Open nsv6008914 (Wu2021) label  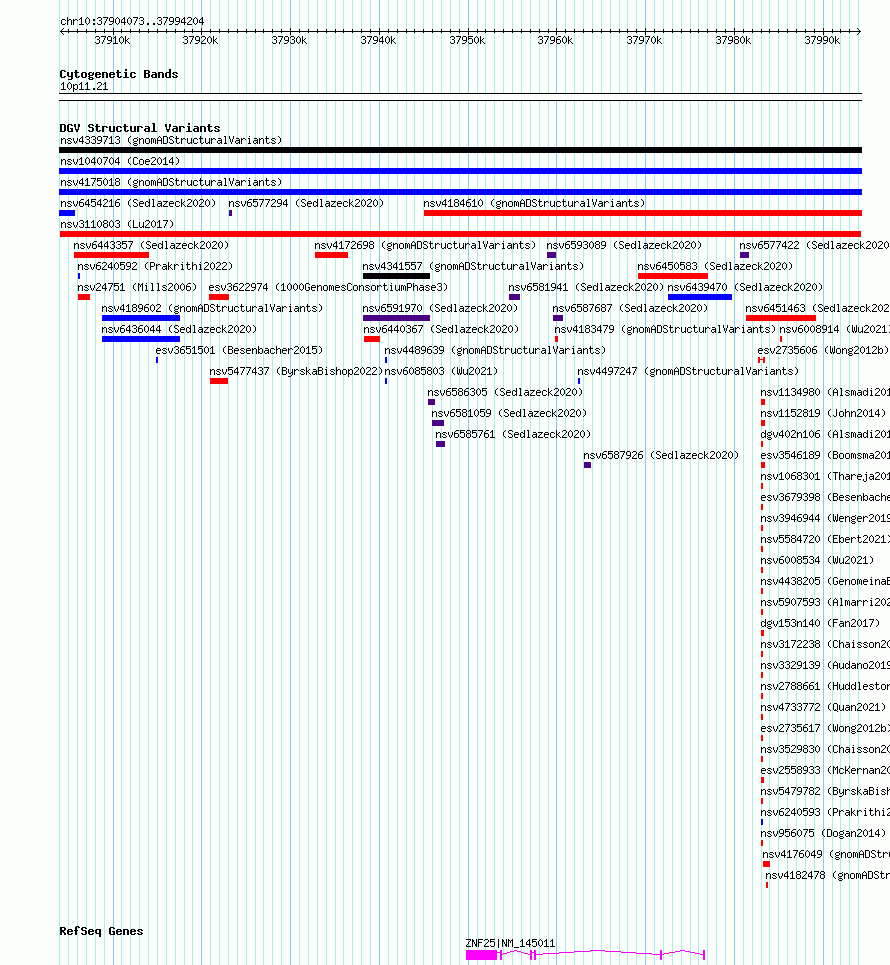point(835,329)
